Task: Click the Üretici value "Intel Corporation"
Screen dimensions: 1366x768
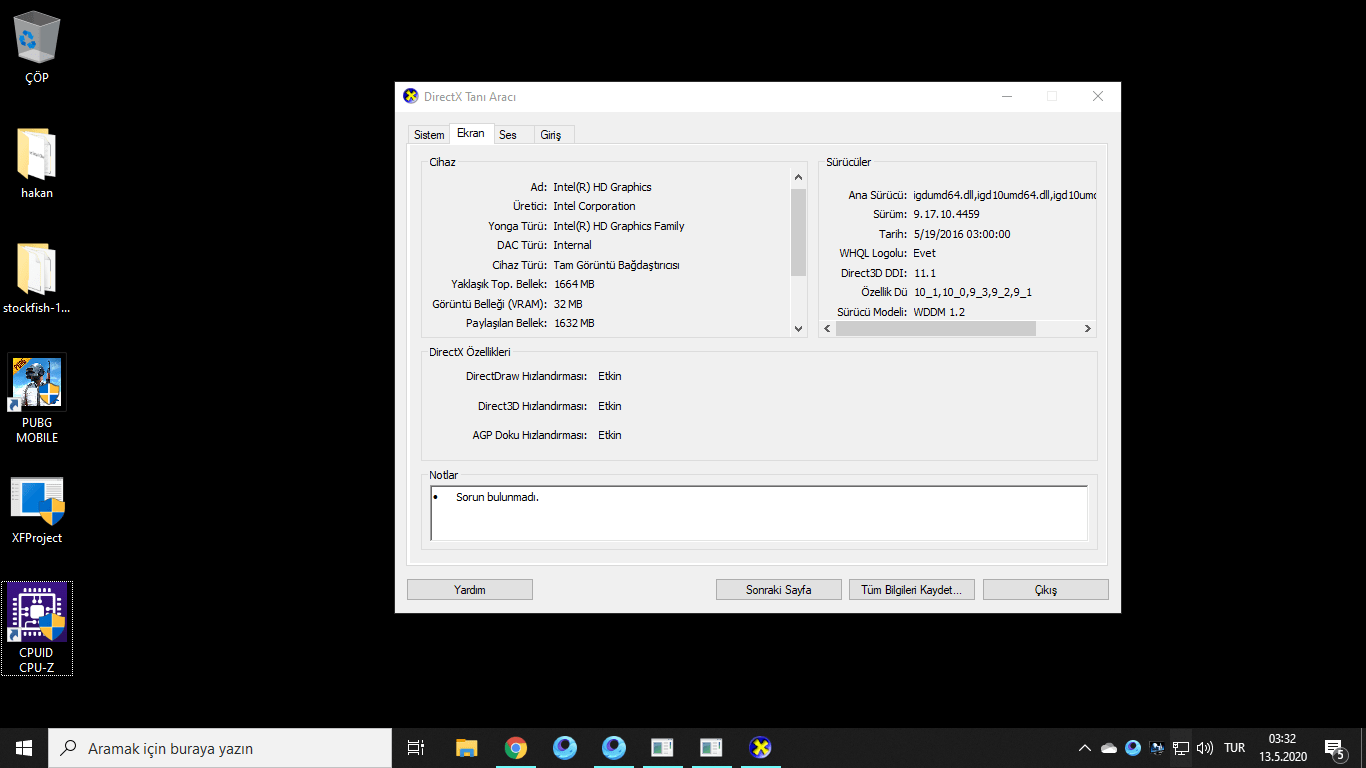Action: click(594, 206)
